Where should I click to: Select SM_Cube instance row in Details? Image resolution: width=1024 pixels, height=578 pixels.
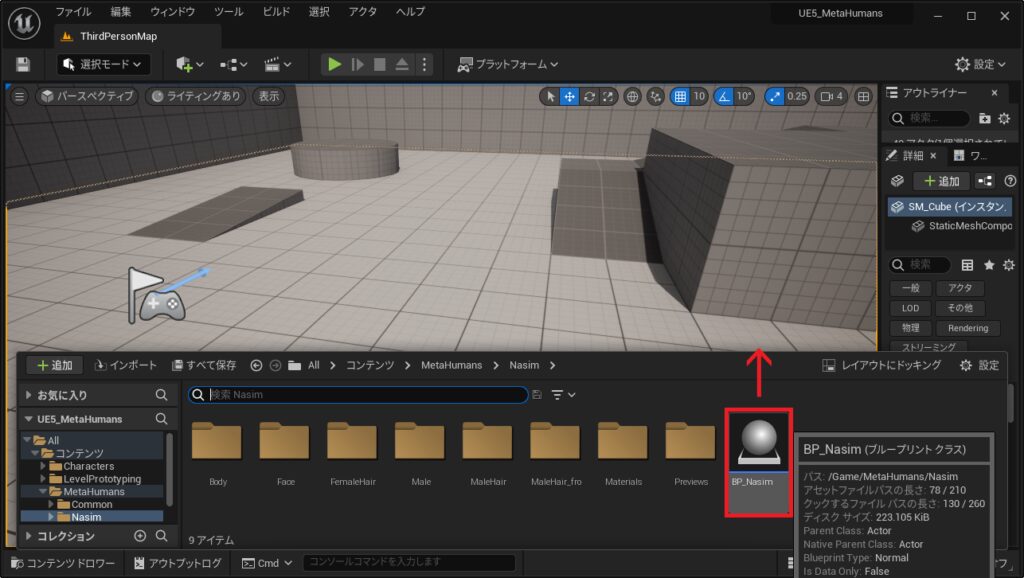(x=950, y=206)
